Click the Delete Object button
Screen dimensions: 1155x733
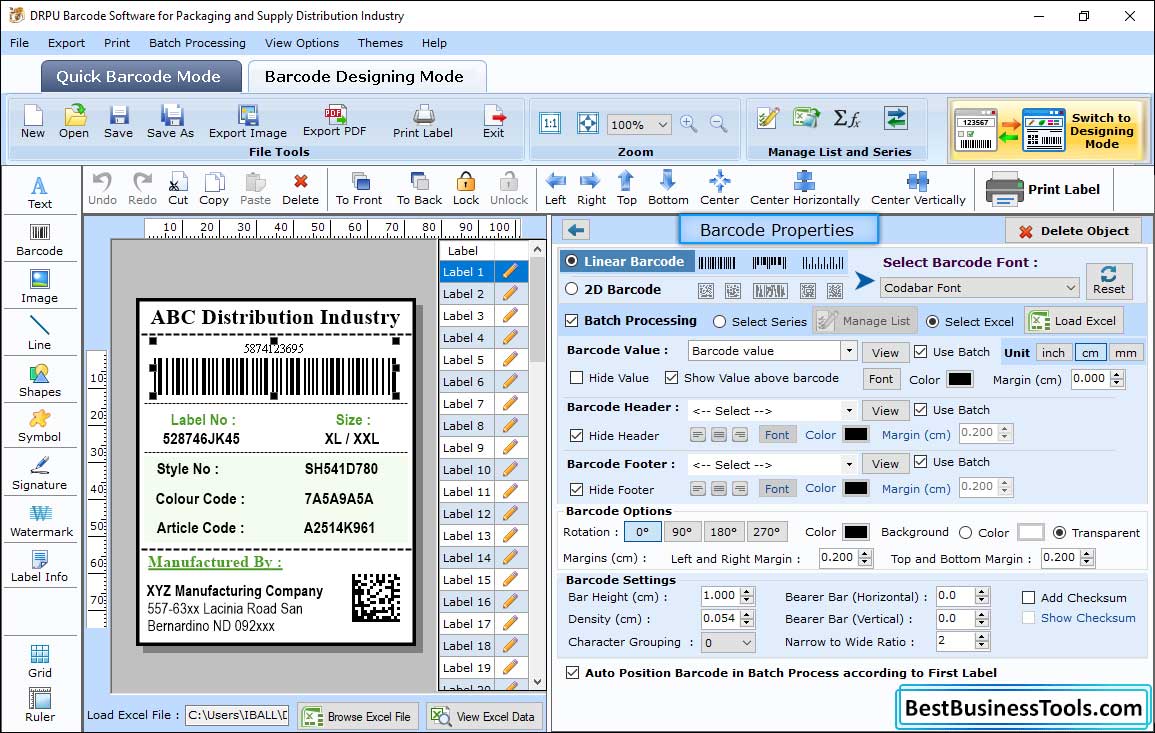point(1073,231)
